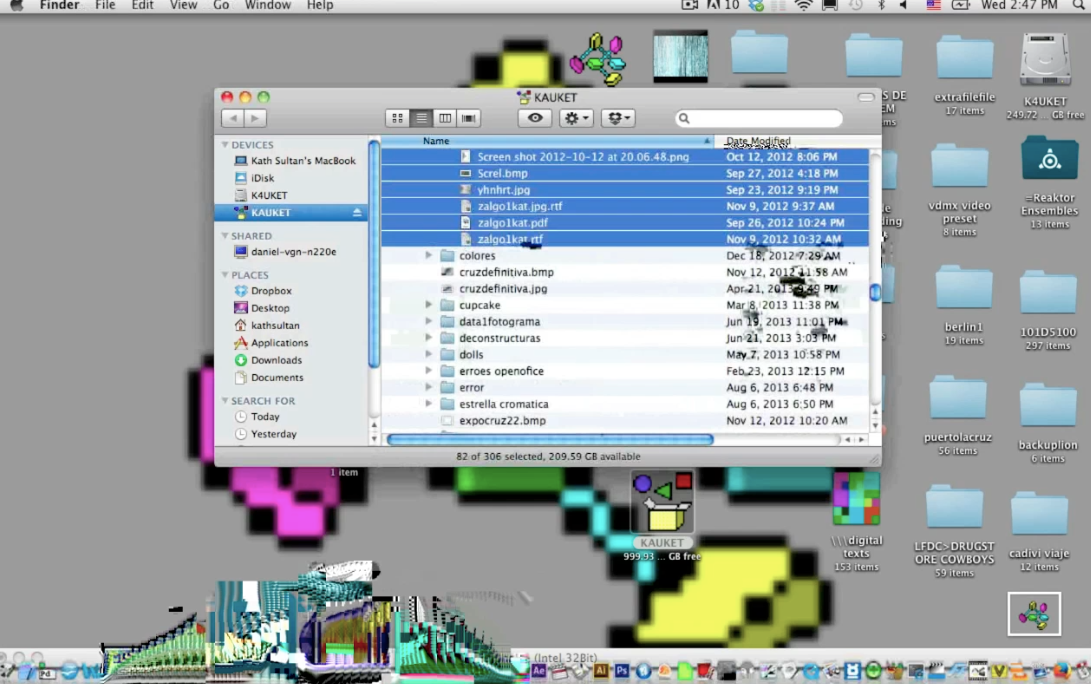
Task: Switch Finder to column view
Action: tap(445, 118)
